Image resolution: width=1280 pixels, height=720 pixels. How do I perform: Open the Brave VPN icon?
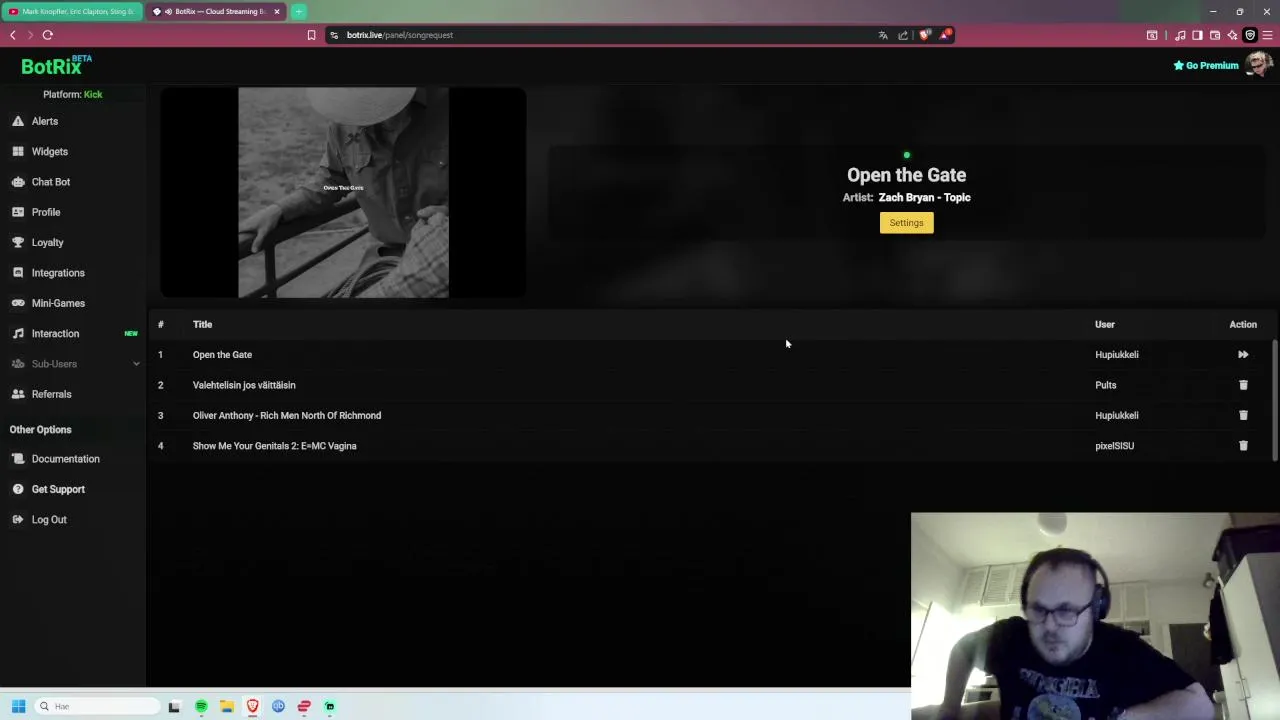tap(1250, 35)
